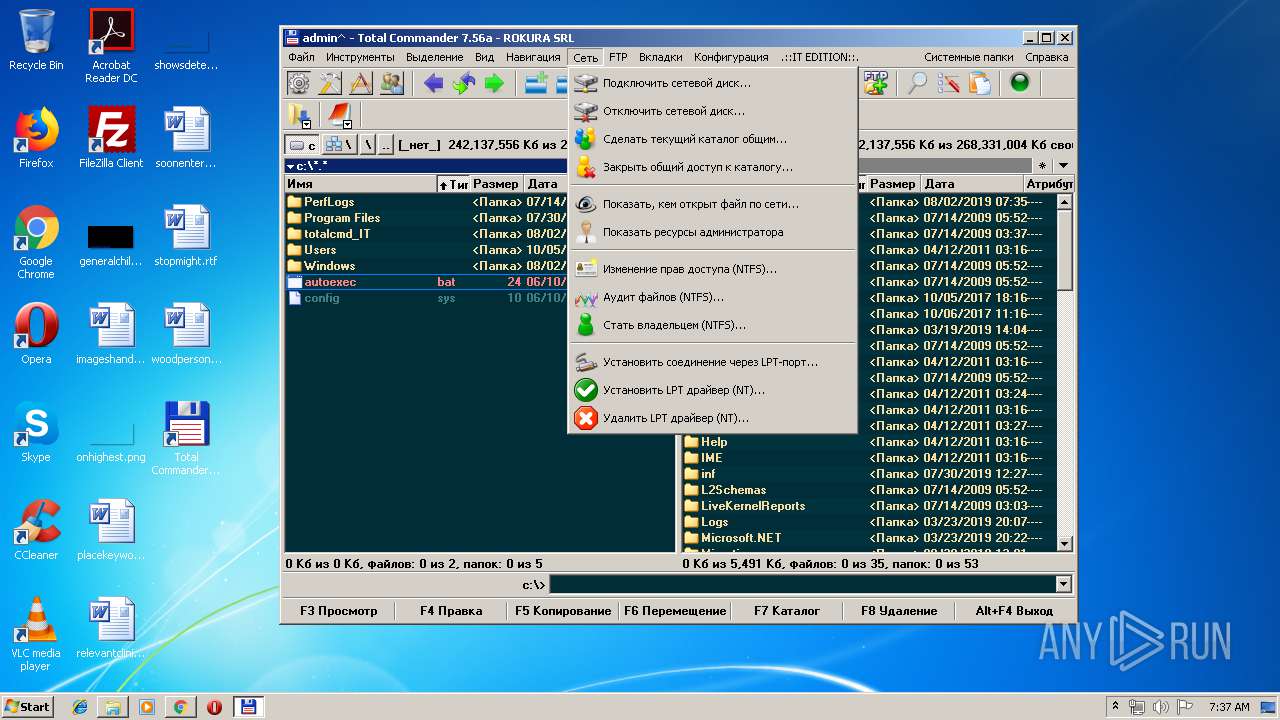Open search with the magnifier icon
The height and width of the screenshot is (720, 1280).
point(917,83)
